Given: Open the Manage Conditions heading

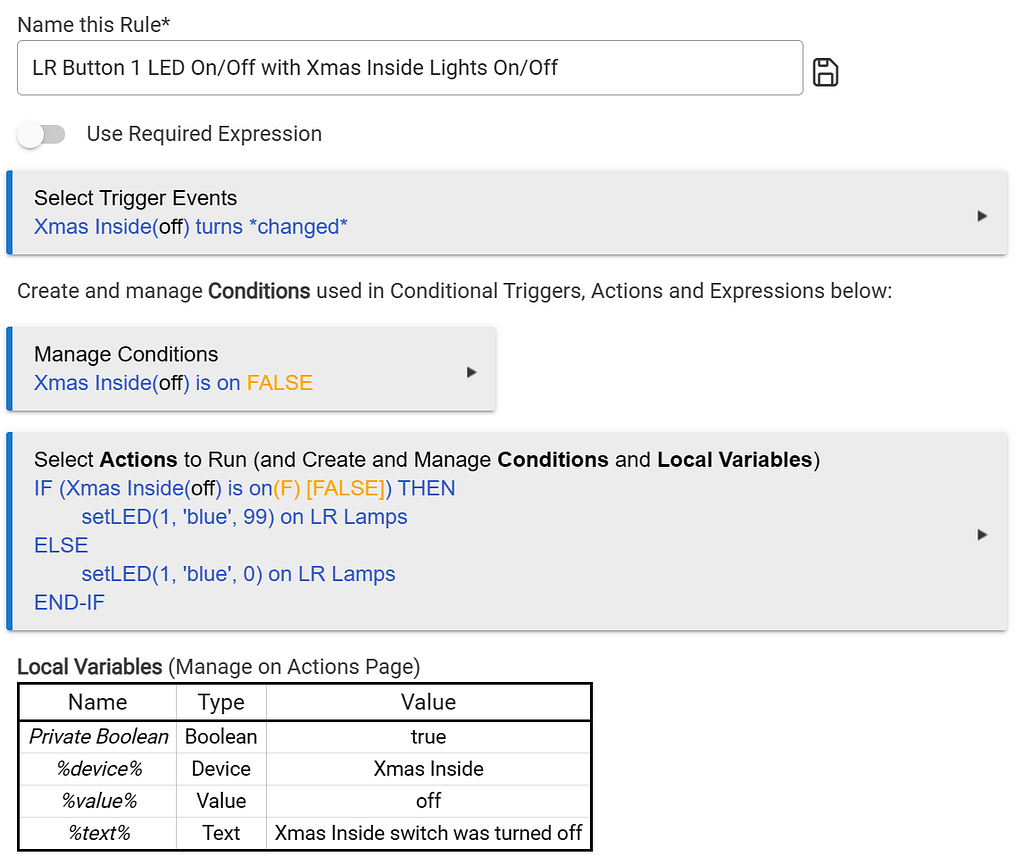Looking at the screenshot, I should coord(126,354).
